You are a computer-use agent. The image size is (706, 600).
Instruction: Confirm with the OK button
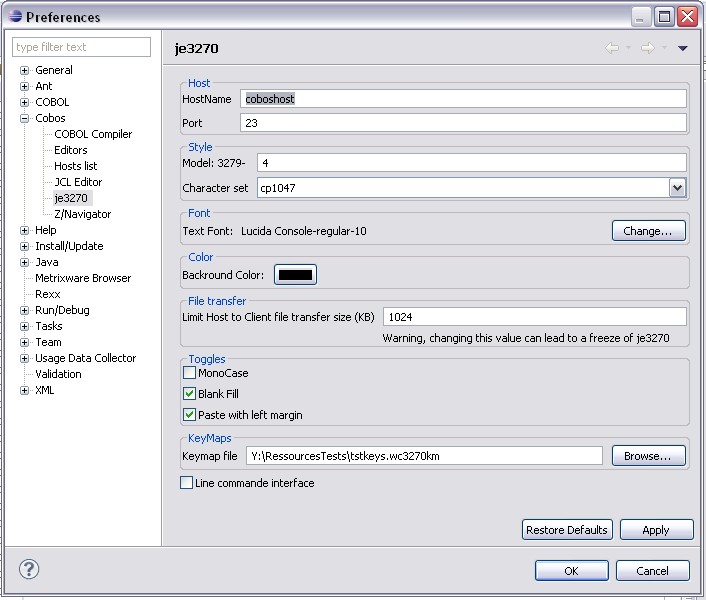pos(571,571)
